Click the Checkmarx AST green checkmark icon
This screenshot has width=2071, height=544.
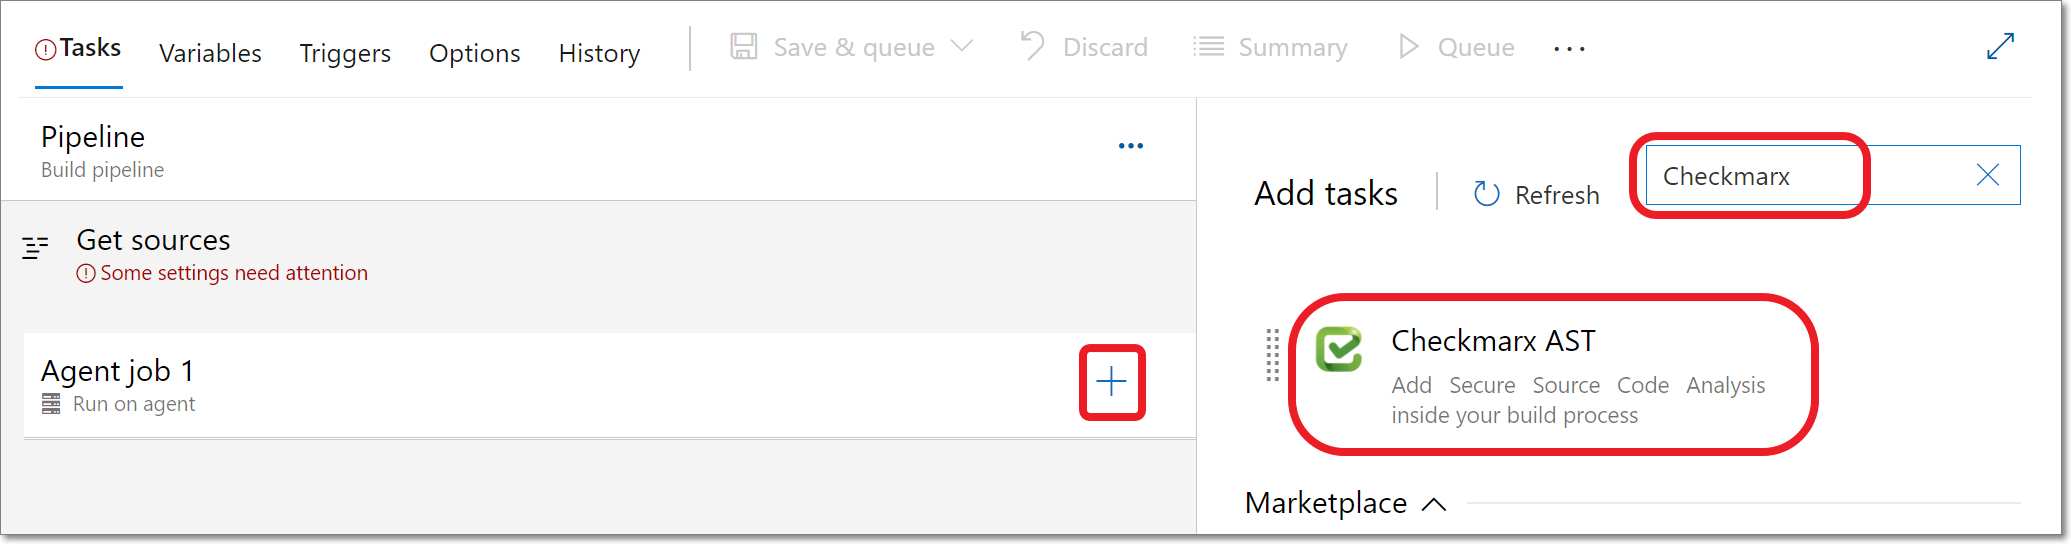click(x=1339, y=349)
